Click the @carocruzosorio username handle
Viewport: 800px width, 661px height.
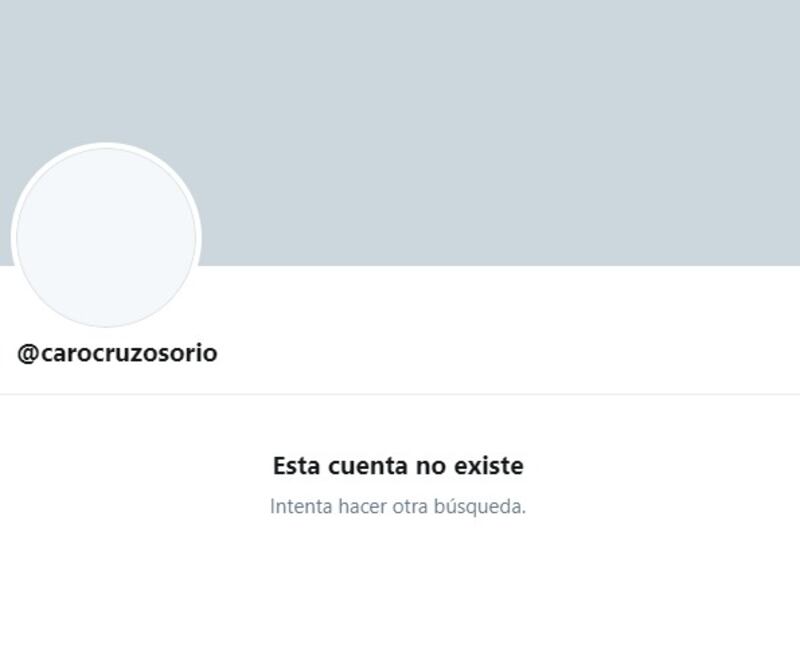(117, 353)
